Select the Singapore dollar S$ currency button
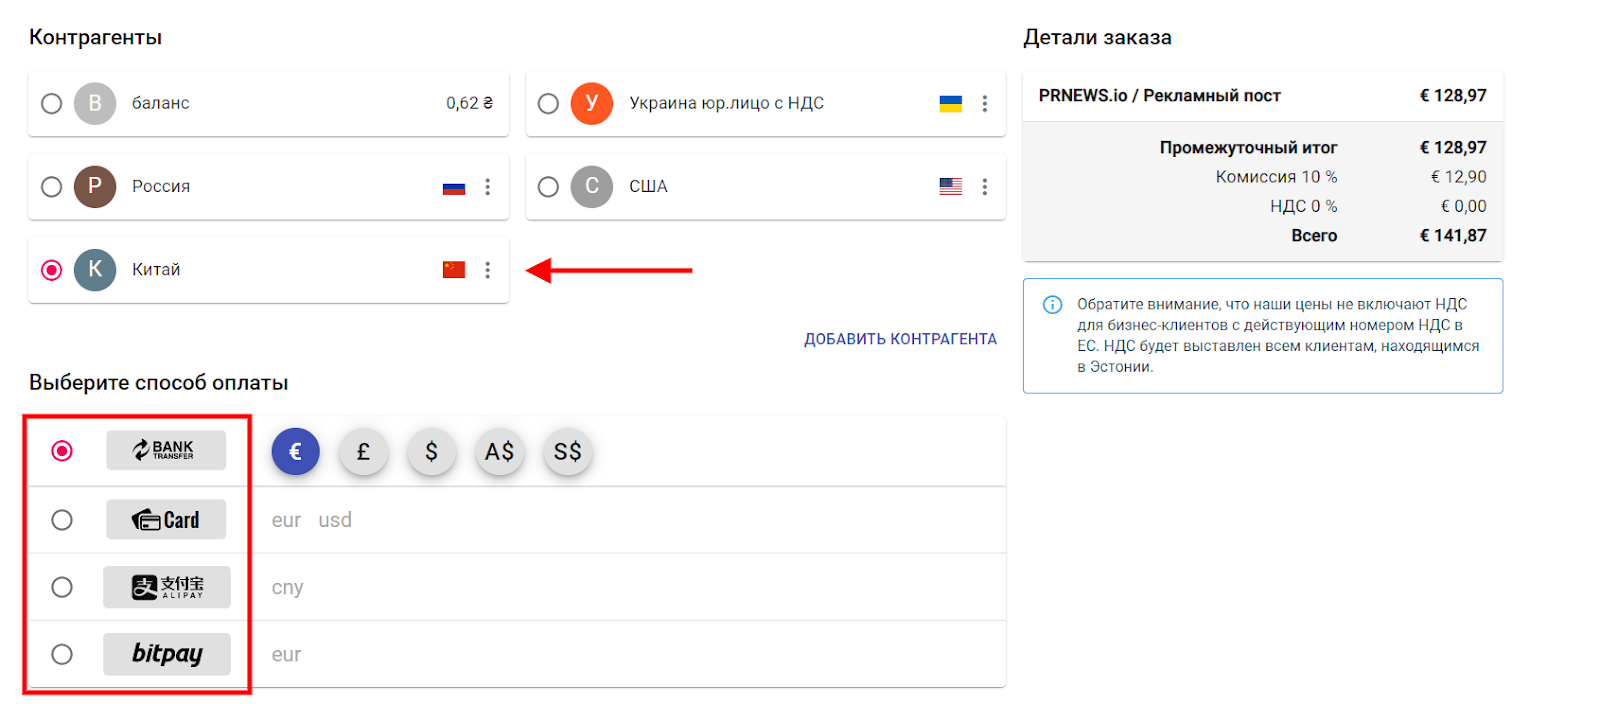Screen dimensions: 1600x704 tap(568, 452)
